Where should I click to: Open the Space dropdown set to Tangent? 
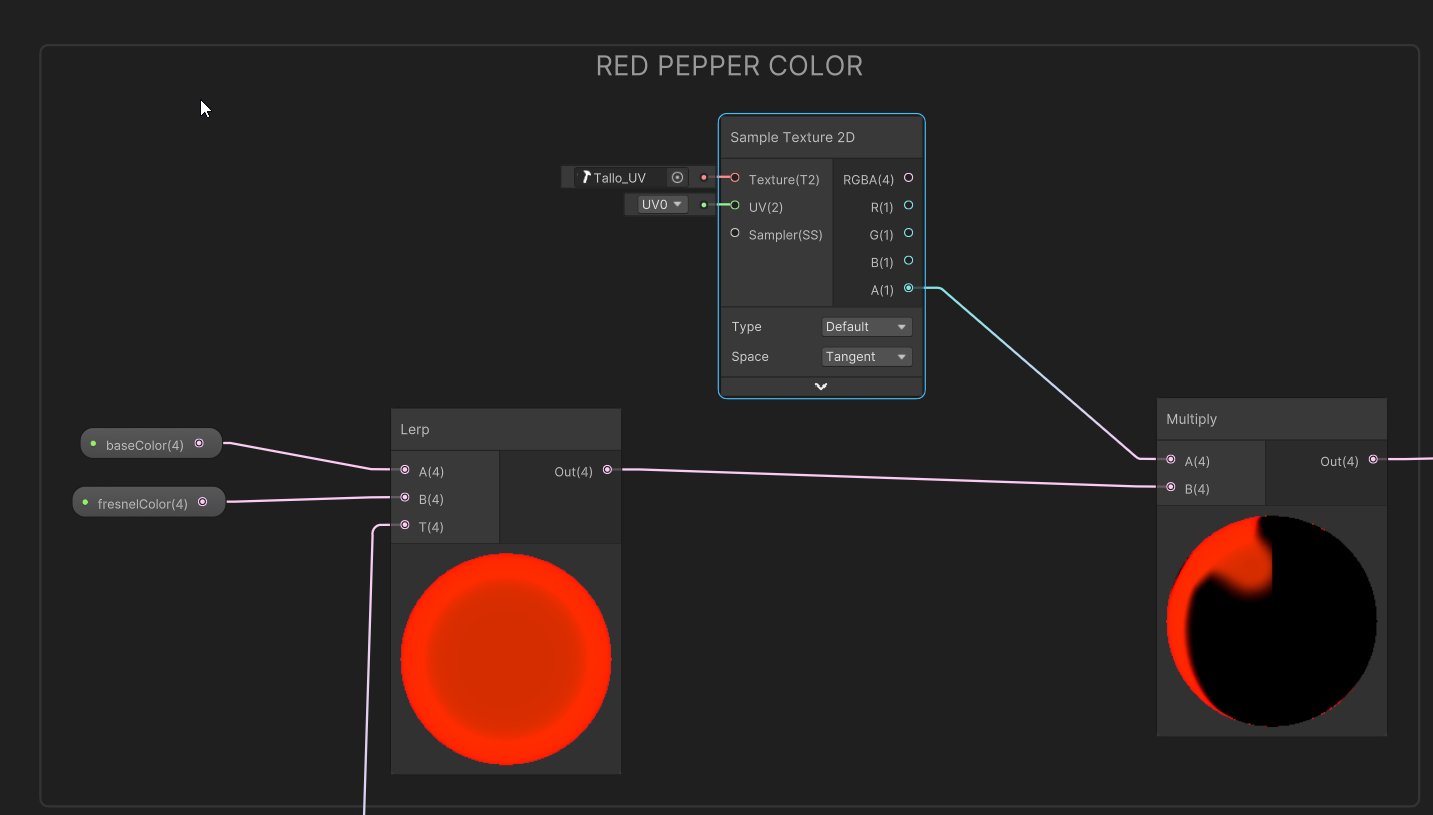866,357
